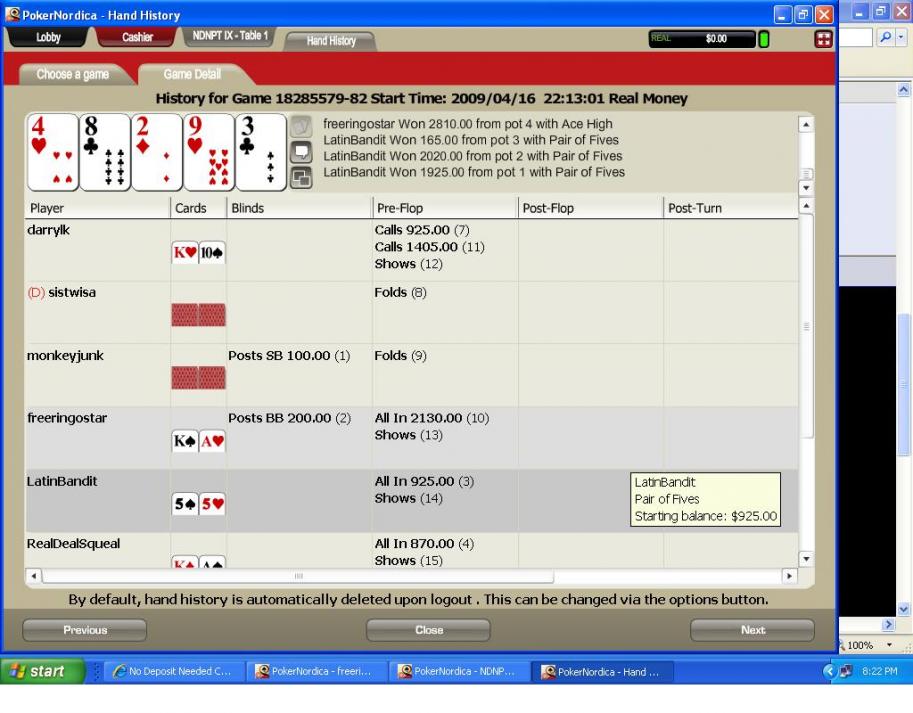Viewport: 913px width, 713px height.
Task: Open zoom 100% dropdown arrow in browser
Action: pyautogui.click(x=889, y=644)
